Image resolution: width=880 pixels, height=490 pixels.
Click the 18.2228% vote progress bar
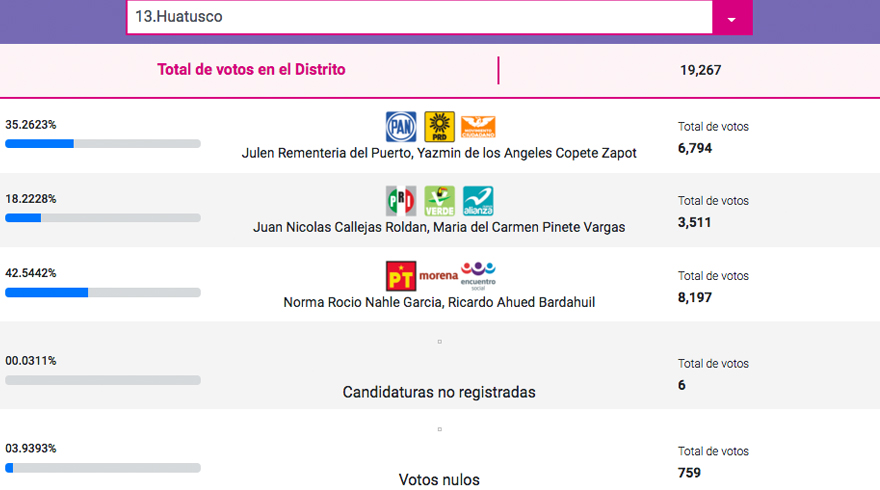click(x=103, y=218)
